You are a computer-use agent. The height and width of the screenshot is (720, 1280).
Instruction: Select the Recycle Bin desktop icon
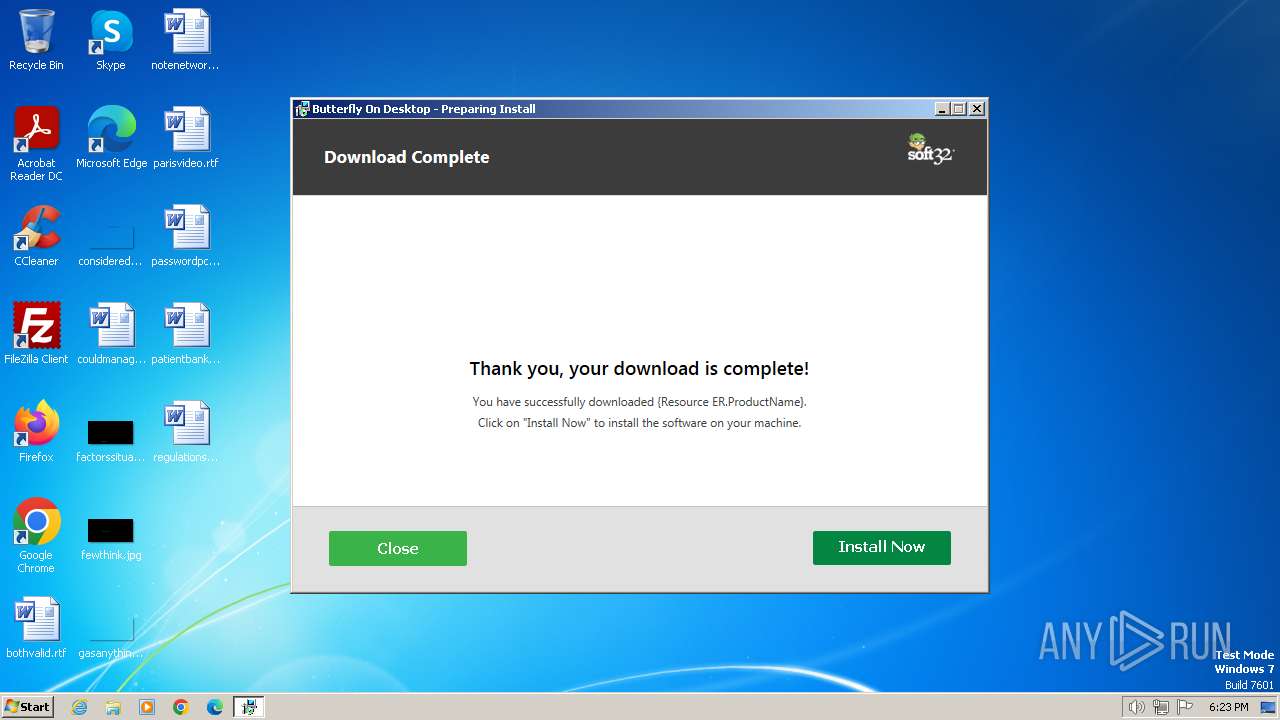[36, 41]
